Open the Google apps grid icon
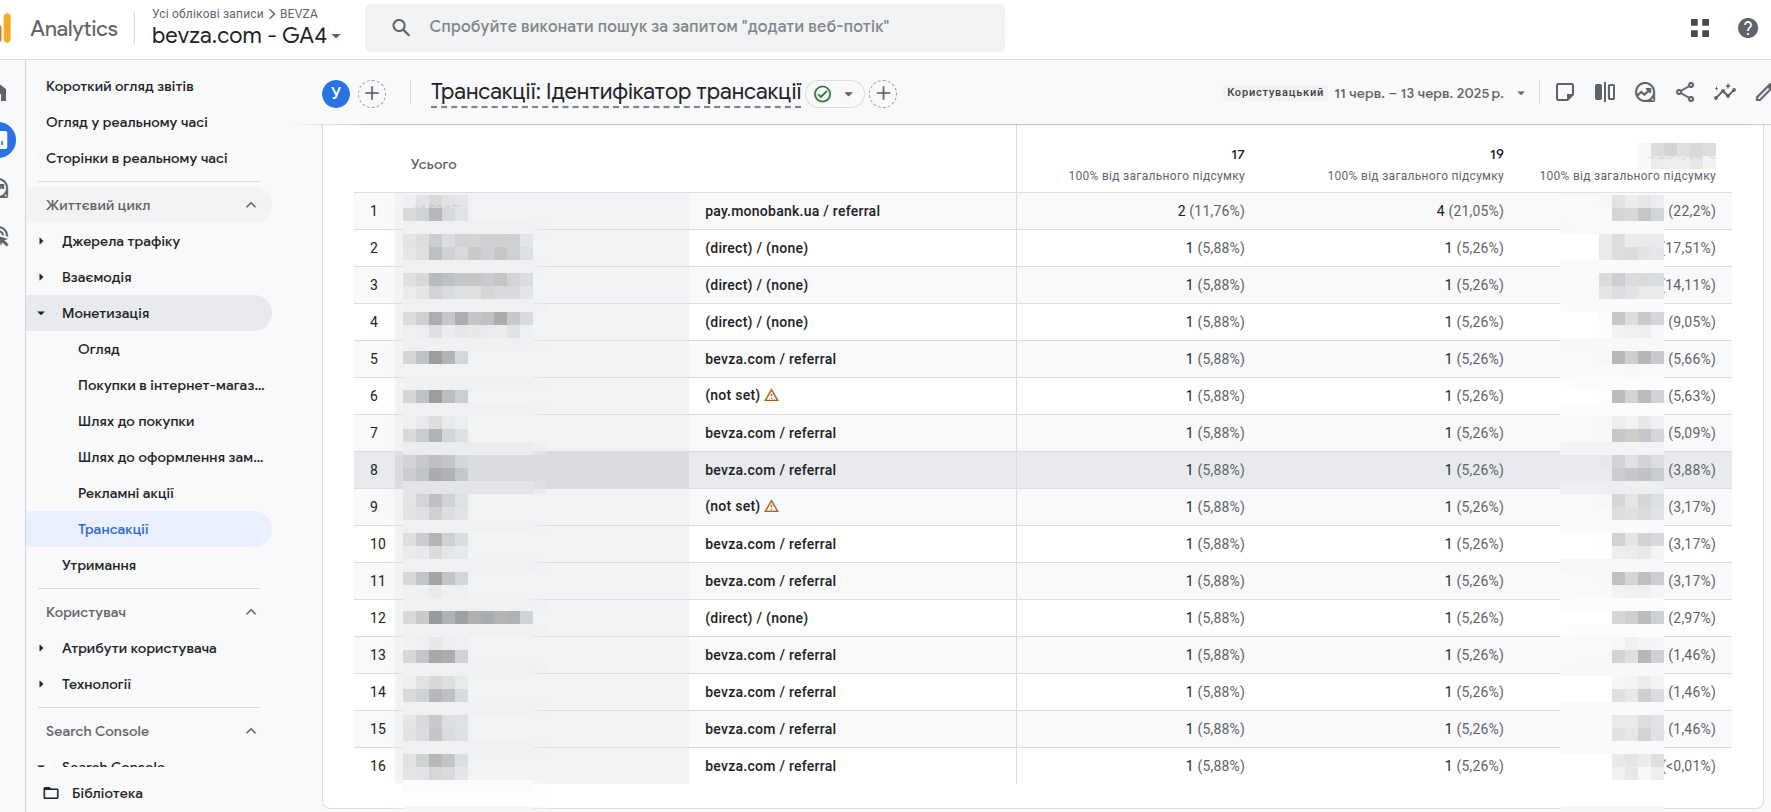The image size is (1771, 812). [1699, 28]
